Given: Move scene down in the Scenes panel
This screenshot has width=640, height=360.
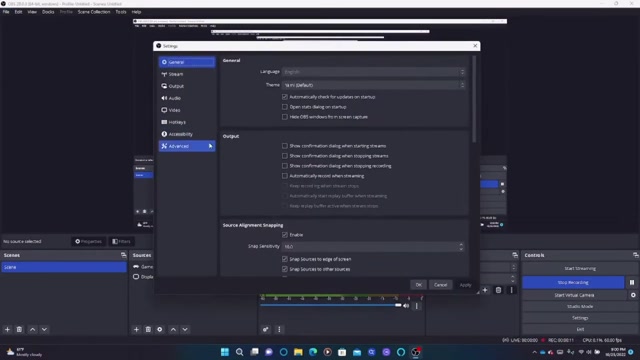Looking at the screenshot, I should [44, 329].
